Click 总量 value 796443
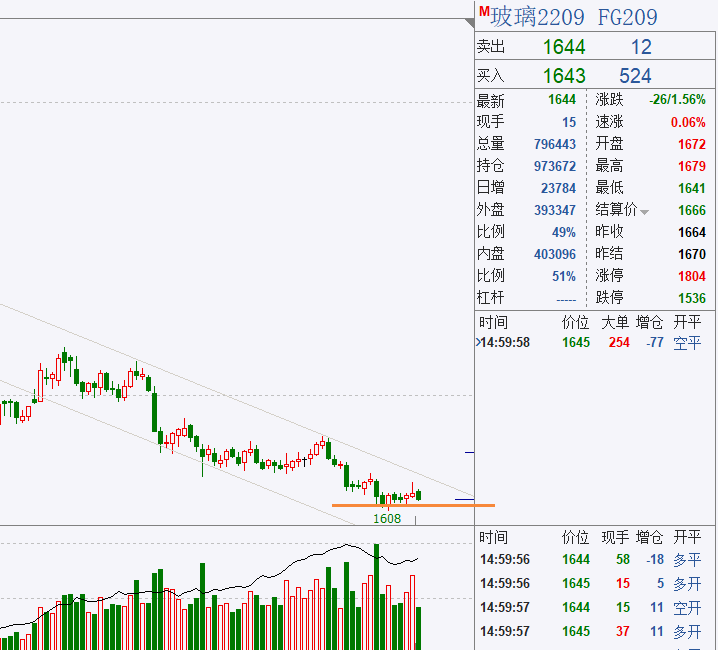 [555, 144]
